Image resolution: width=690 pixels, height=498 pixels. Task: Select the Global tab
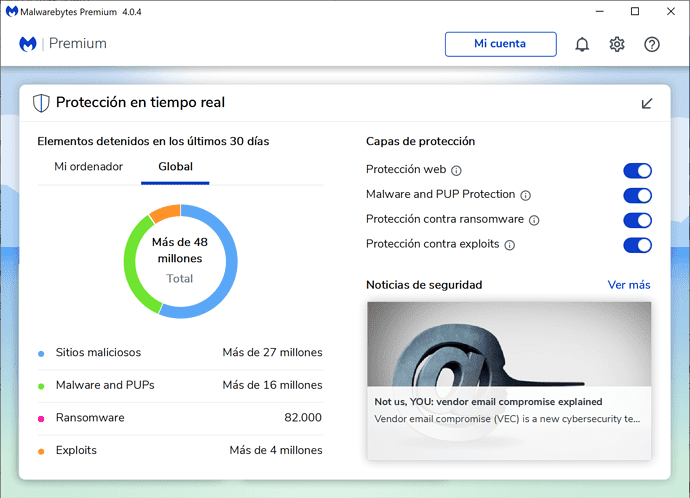(175, 167)
